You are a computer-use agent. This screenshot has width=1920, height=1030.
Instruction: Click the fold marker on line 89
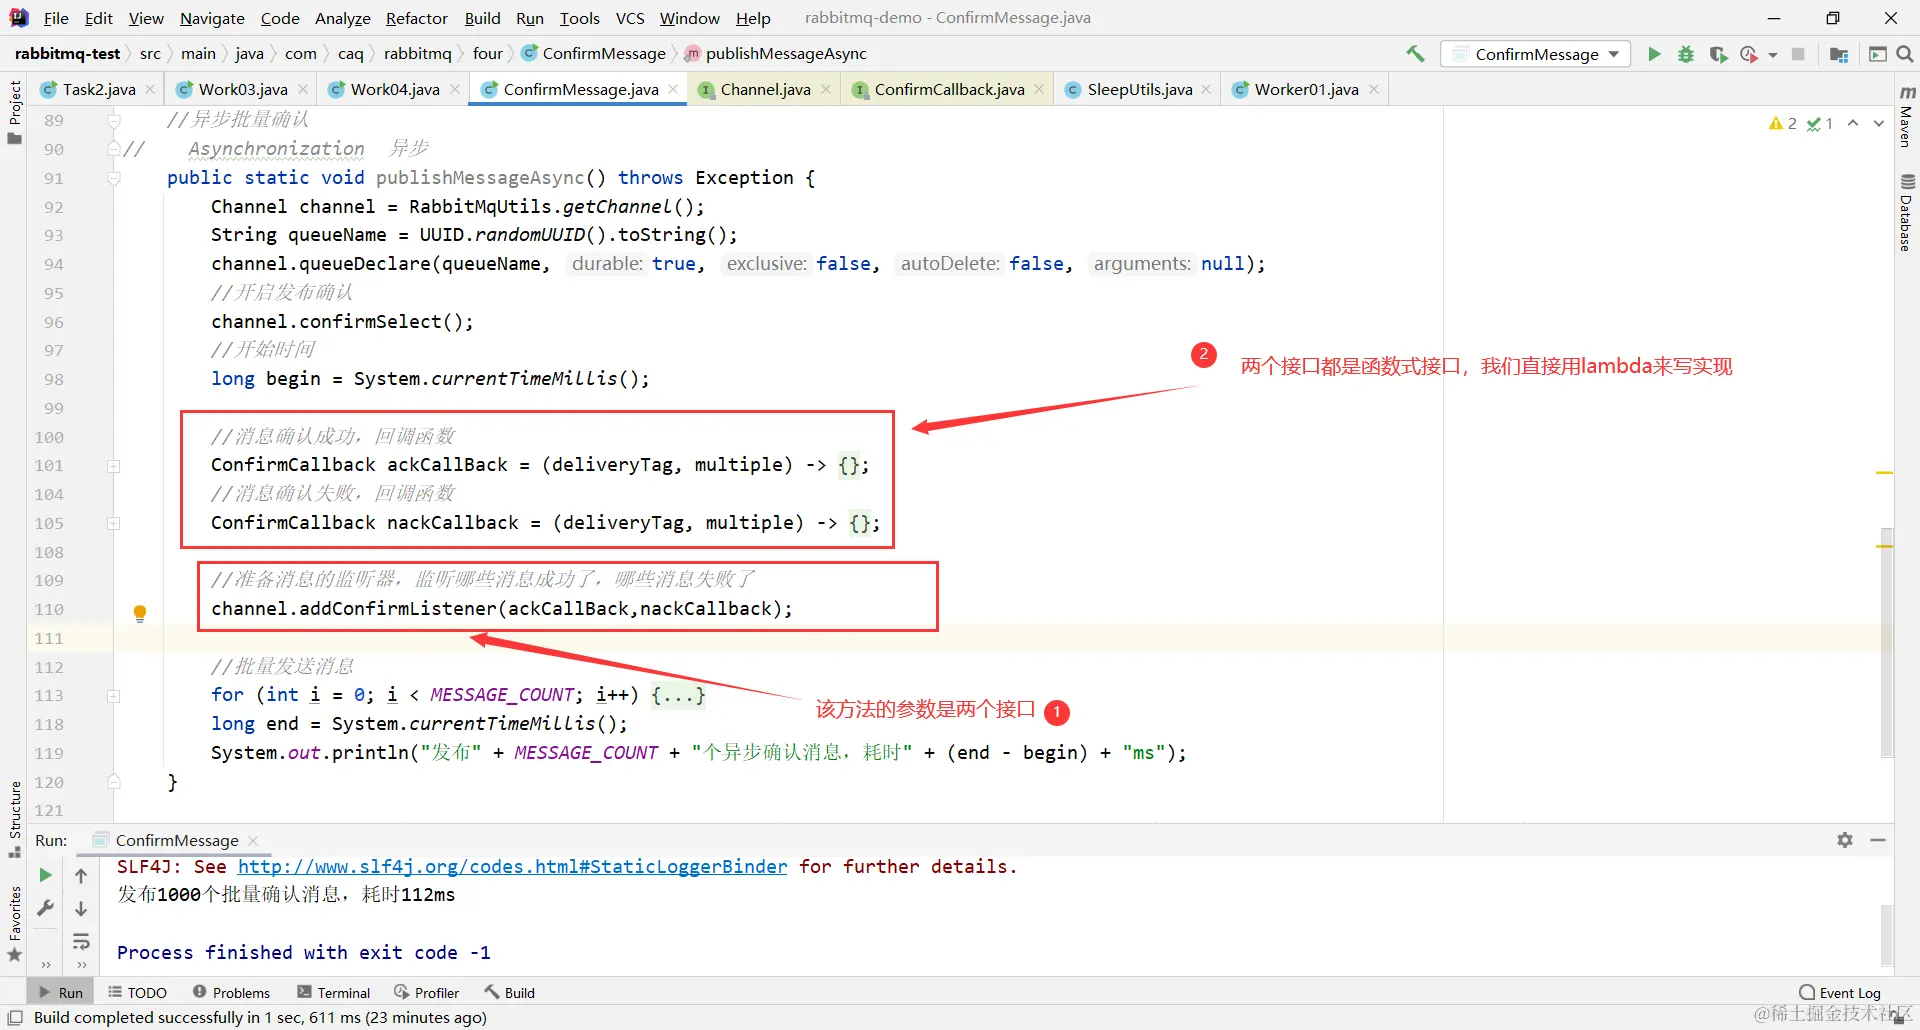pyautogui.click(x=114, y=121)
